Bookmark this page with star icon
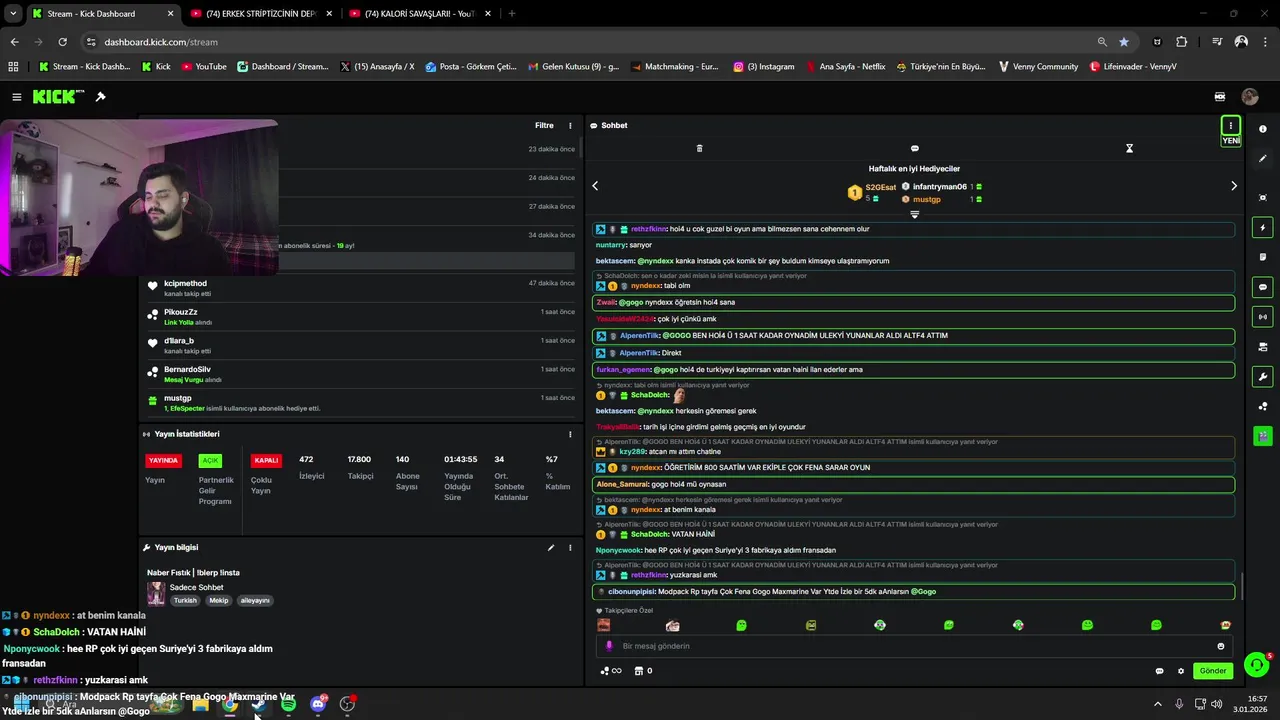Image resolution: width=1280 pixels, height=720 pixels. click(1124, 42)
